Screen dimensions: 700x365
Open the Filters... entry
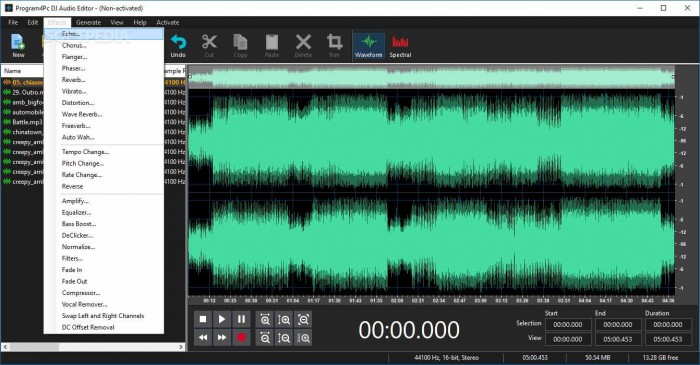104,258
